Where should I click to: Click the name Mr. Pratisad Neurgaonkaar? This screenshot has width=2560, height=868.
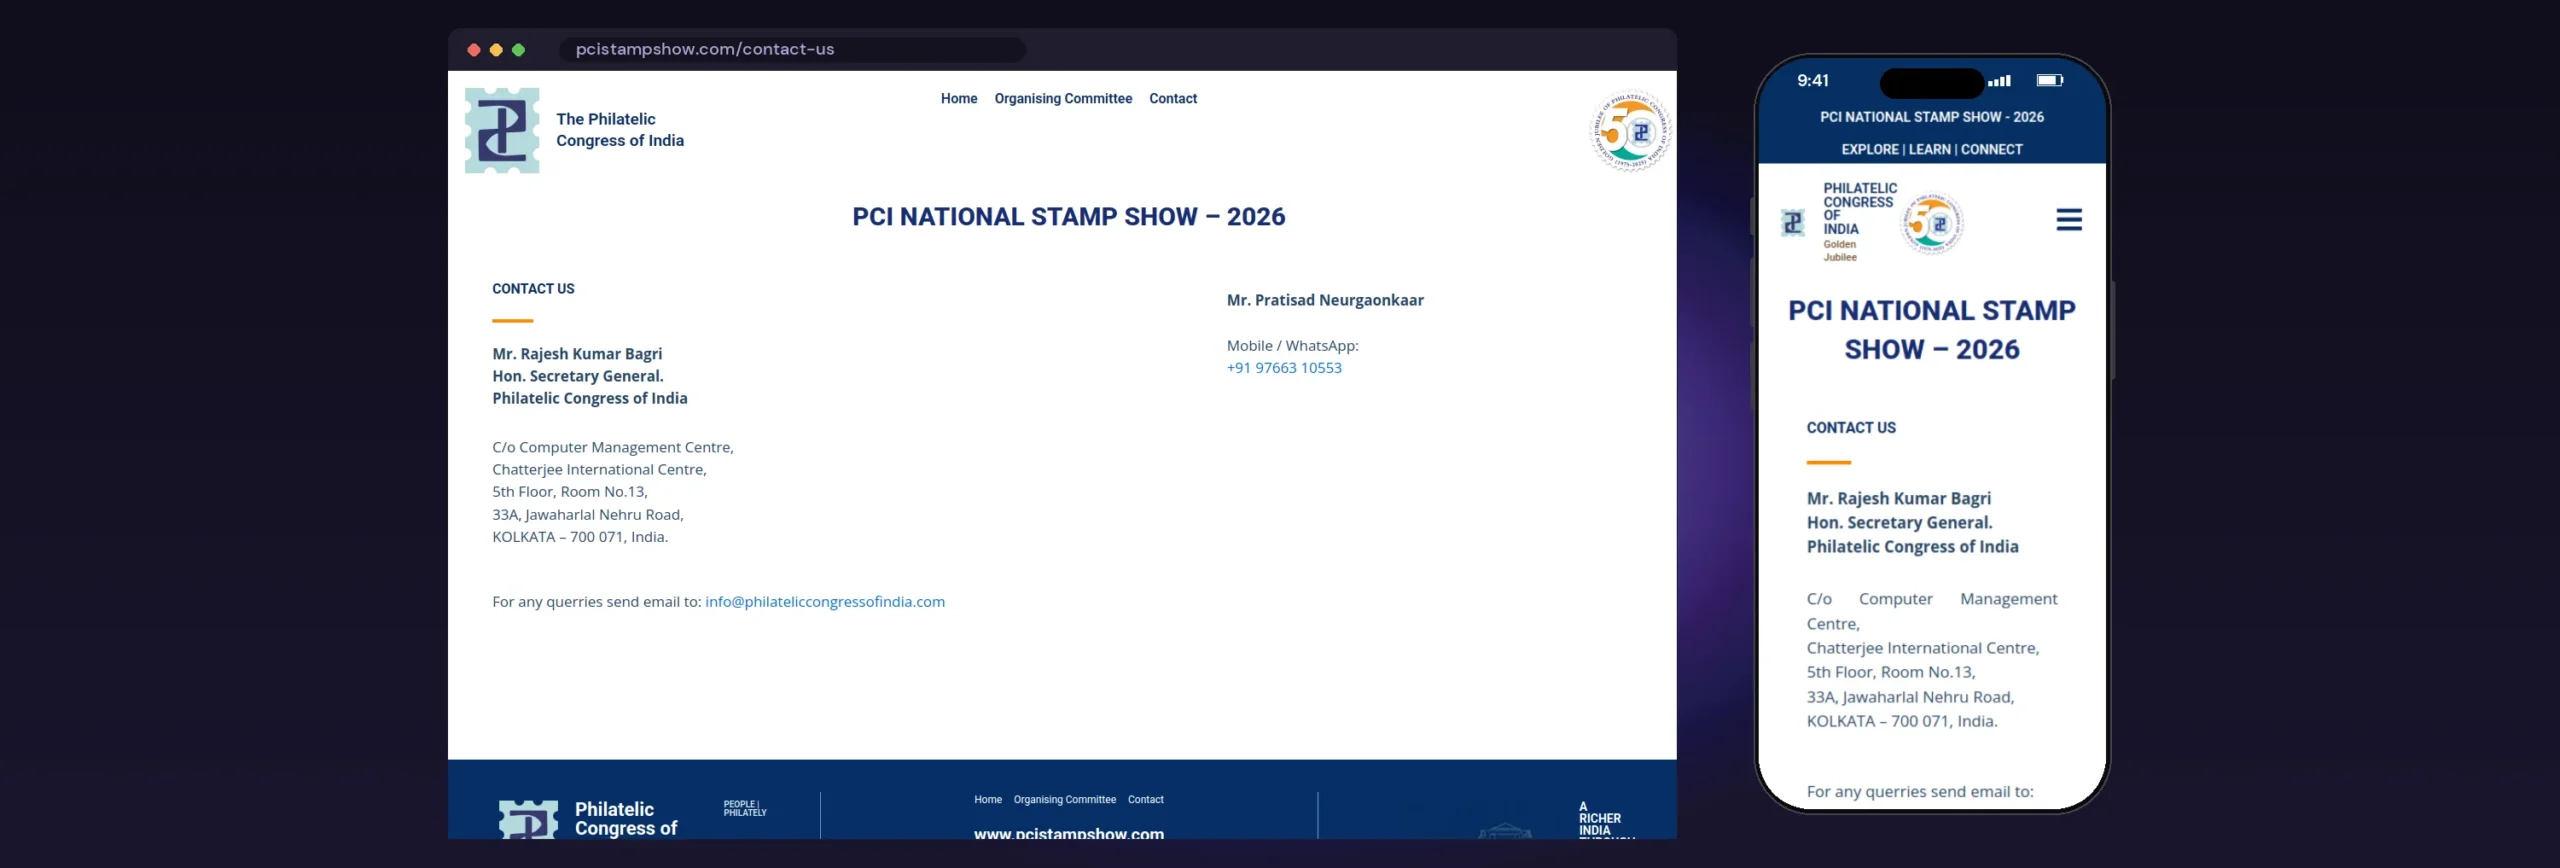pos(1325,300)
